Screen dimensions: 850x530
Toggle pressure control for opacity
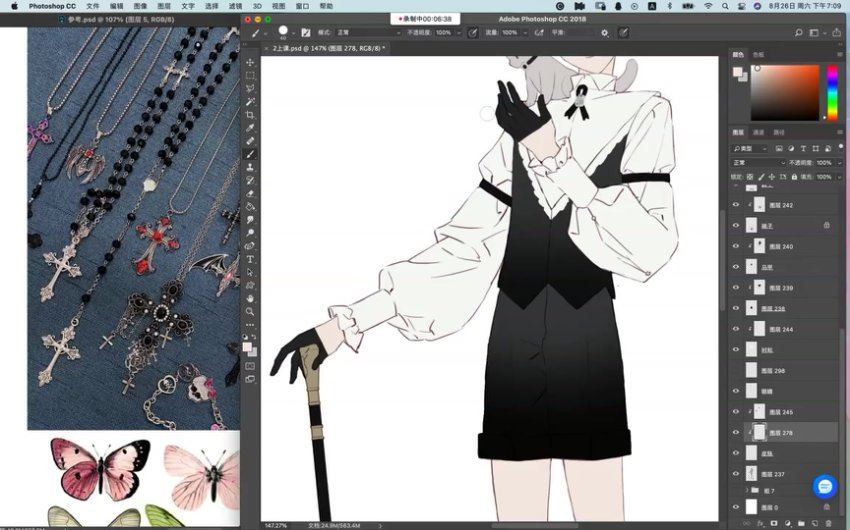coord(473,33)
